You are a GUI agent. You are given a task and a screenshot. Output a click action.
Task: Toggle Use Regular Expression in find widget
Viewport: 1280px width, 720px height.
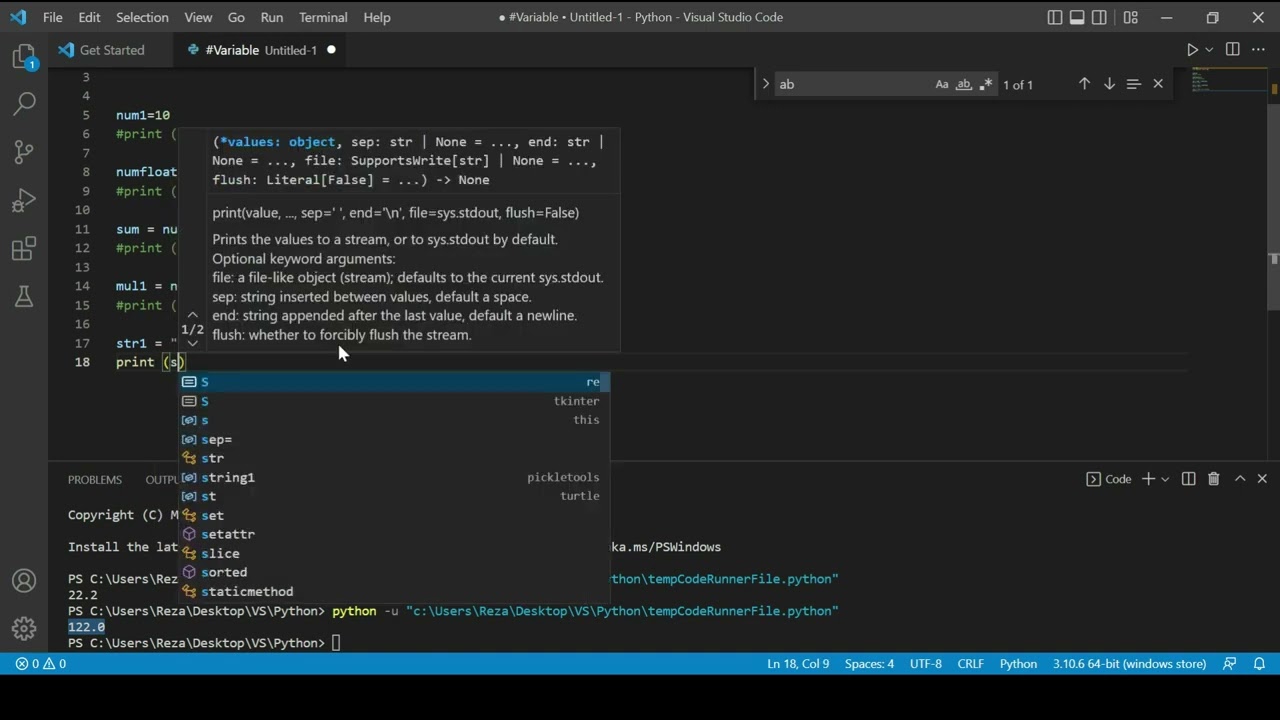tap(986, 85)
